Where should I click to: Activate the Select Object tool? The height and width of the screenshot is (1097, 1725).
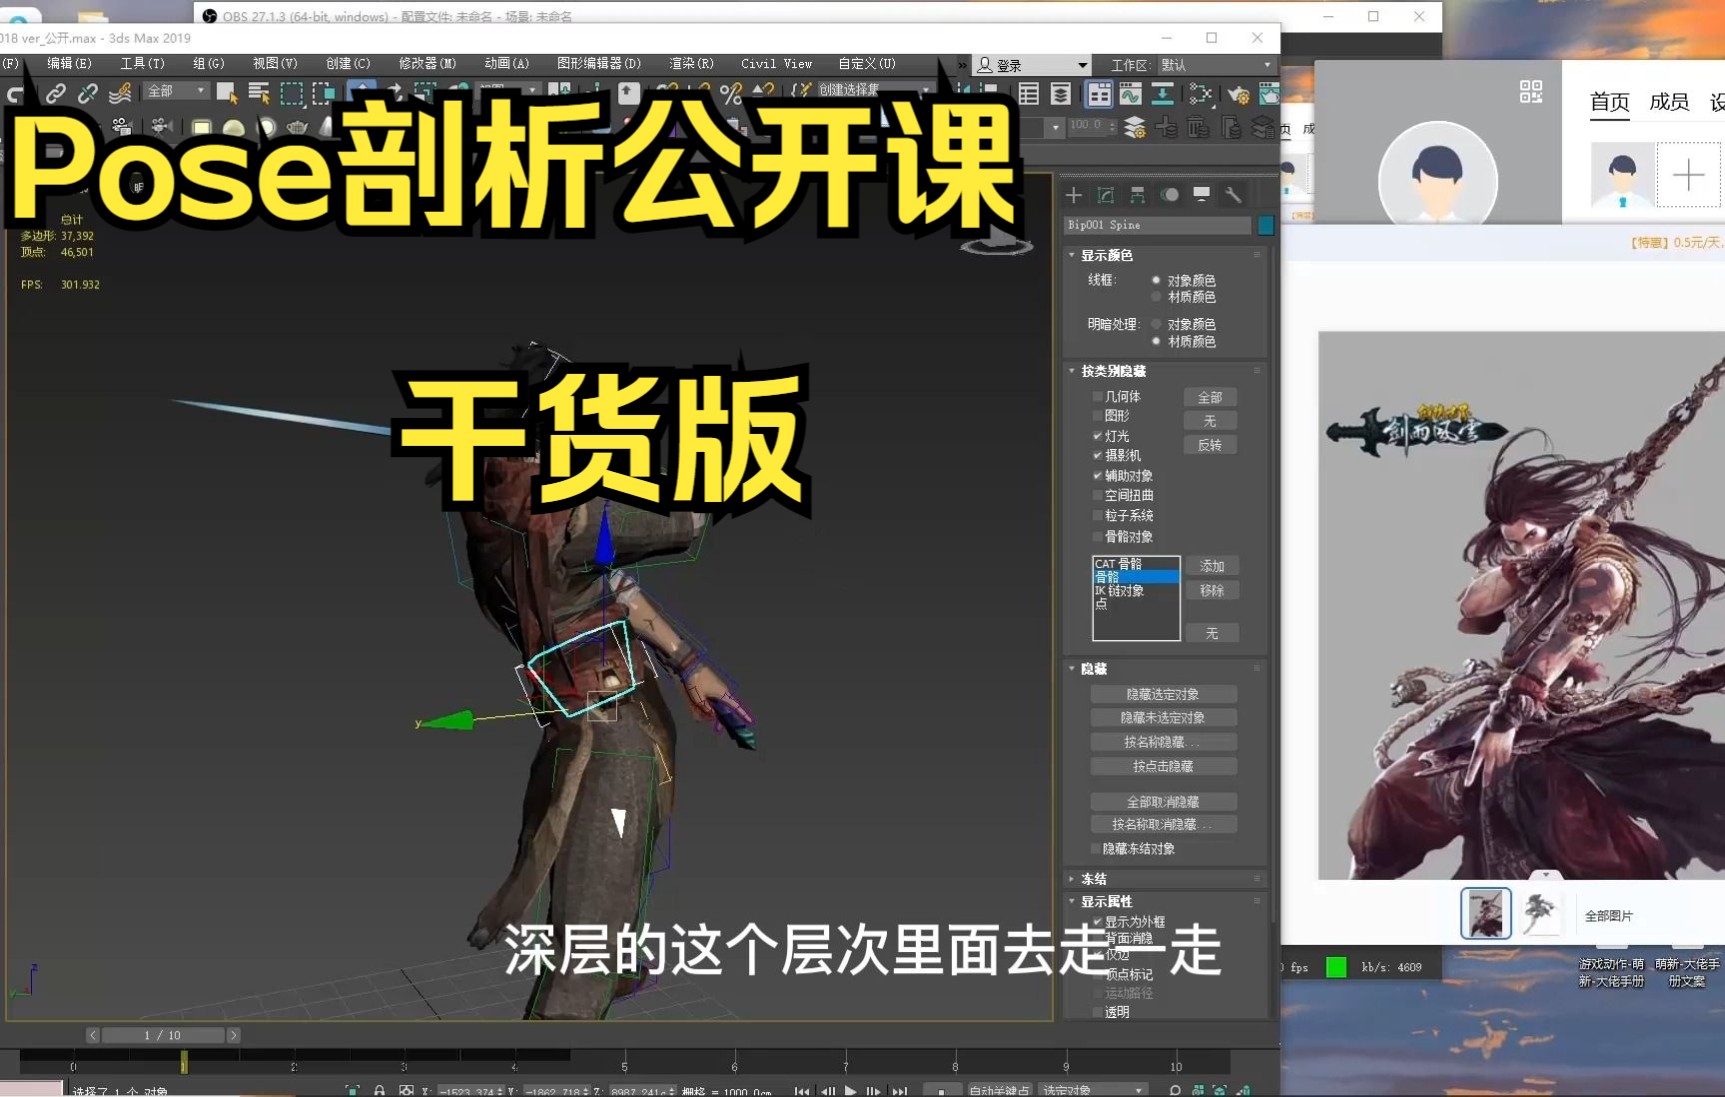(227, 93)
